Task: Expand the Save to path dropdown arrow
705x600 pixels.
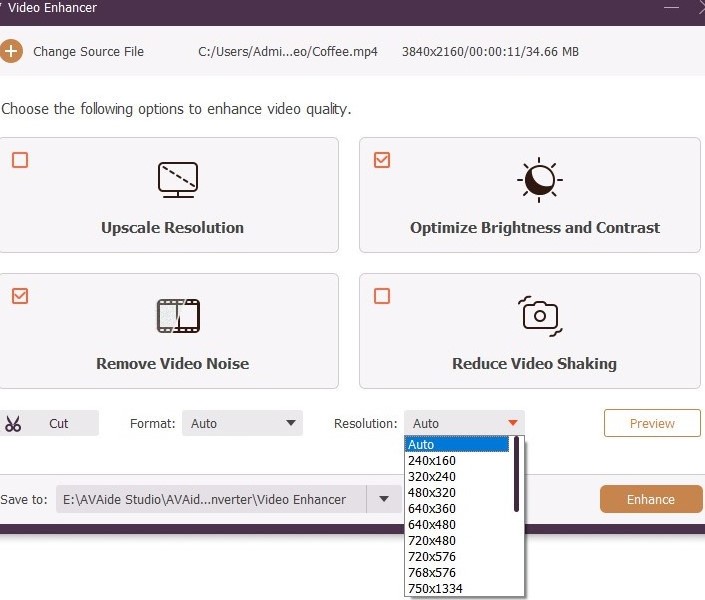Action: pyautogui.click(x=383, y=499)
